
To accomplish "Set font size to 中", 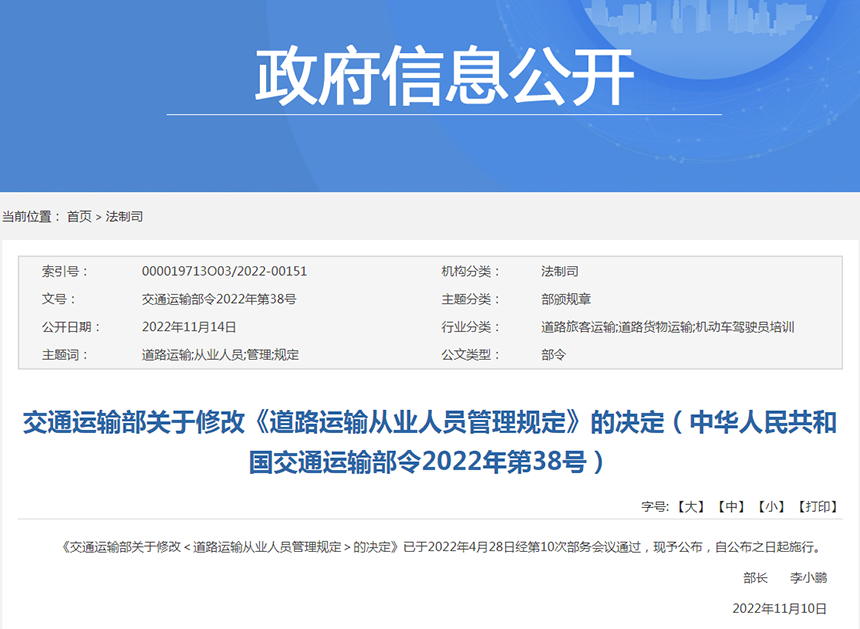I will [731, 507].
